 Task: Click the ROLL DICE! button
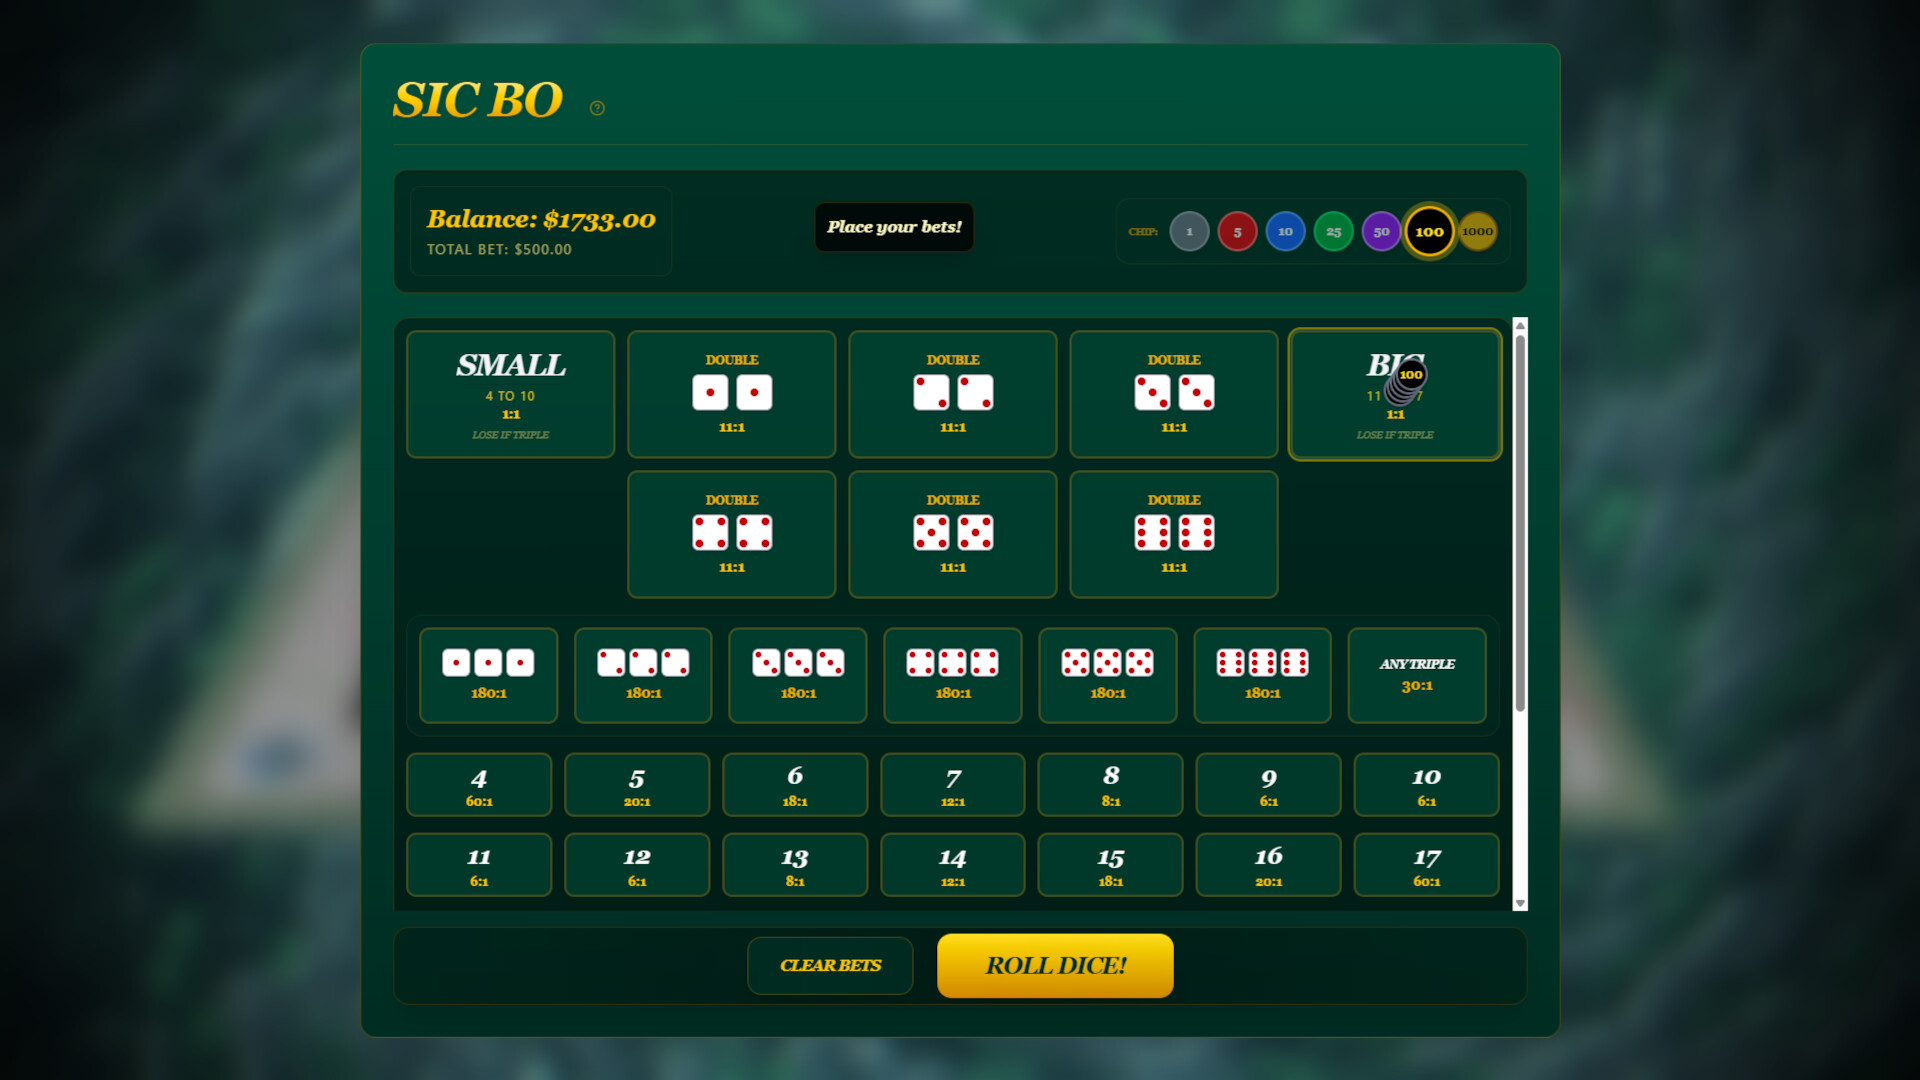[x=1055, y=965]
